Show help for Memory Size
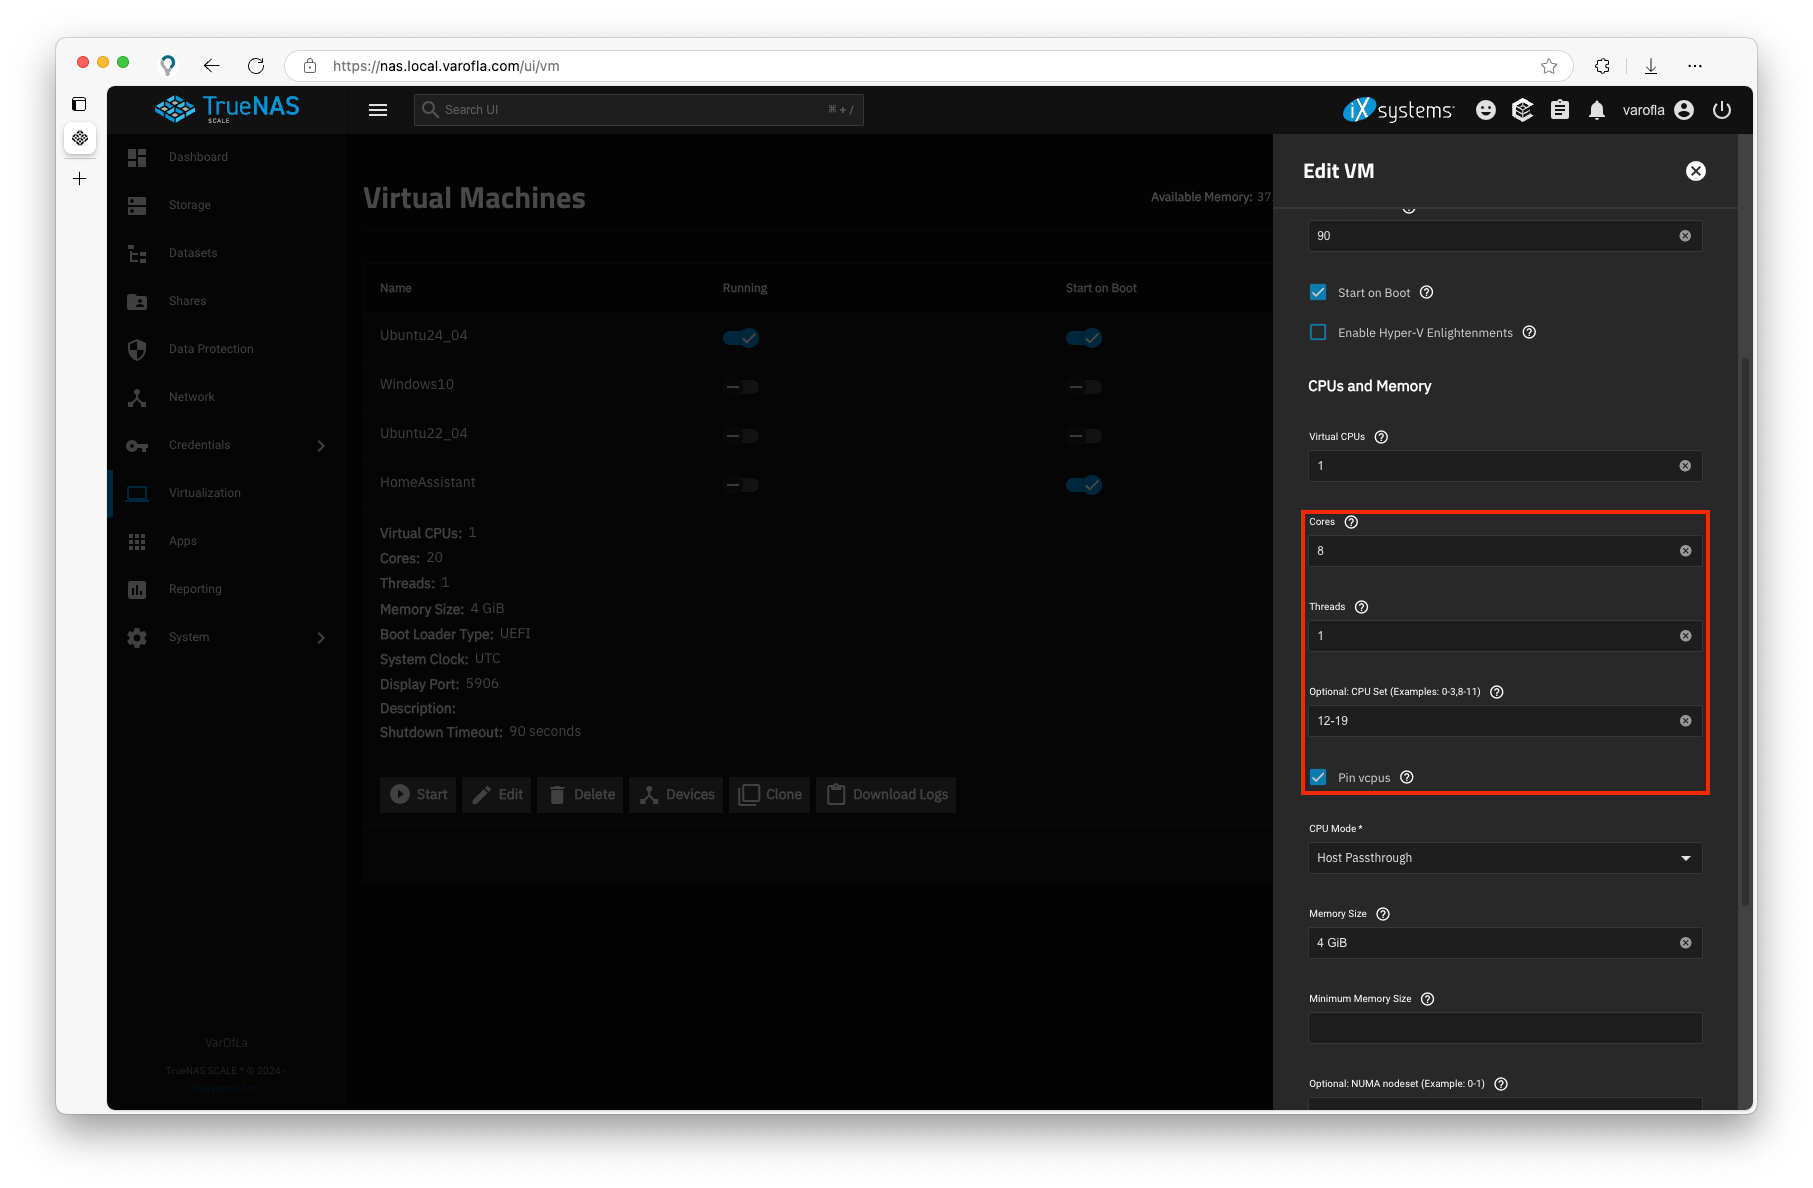 [1383, 914]
